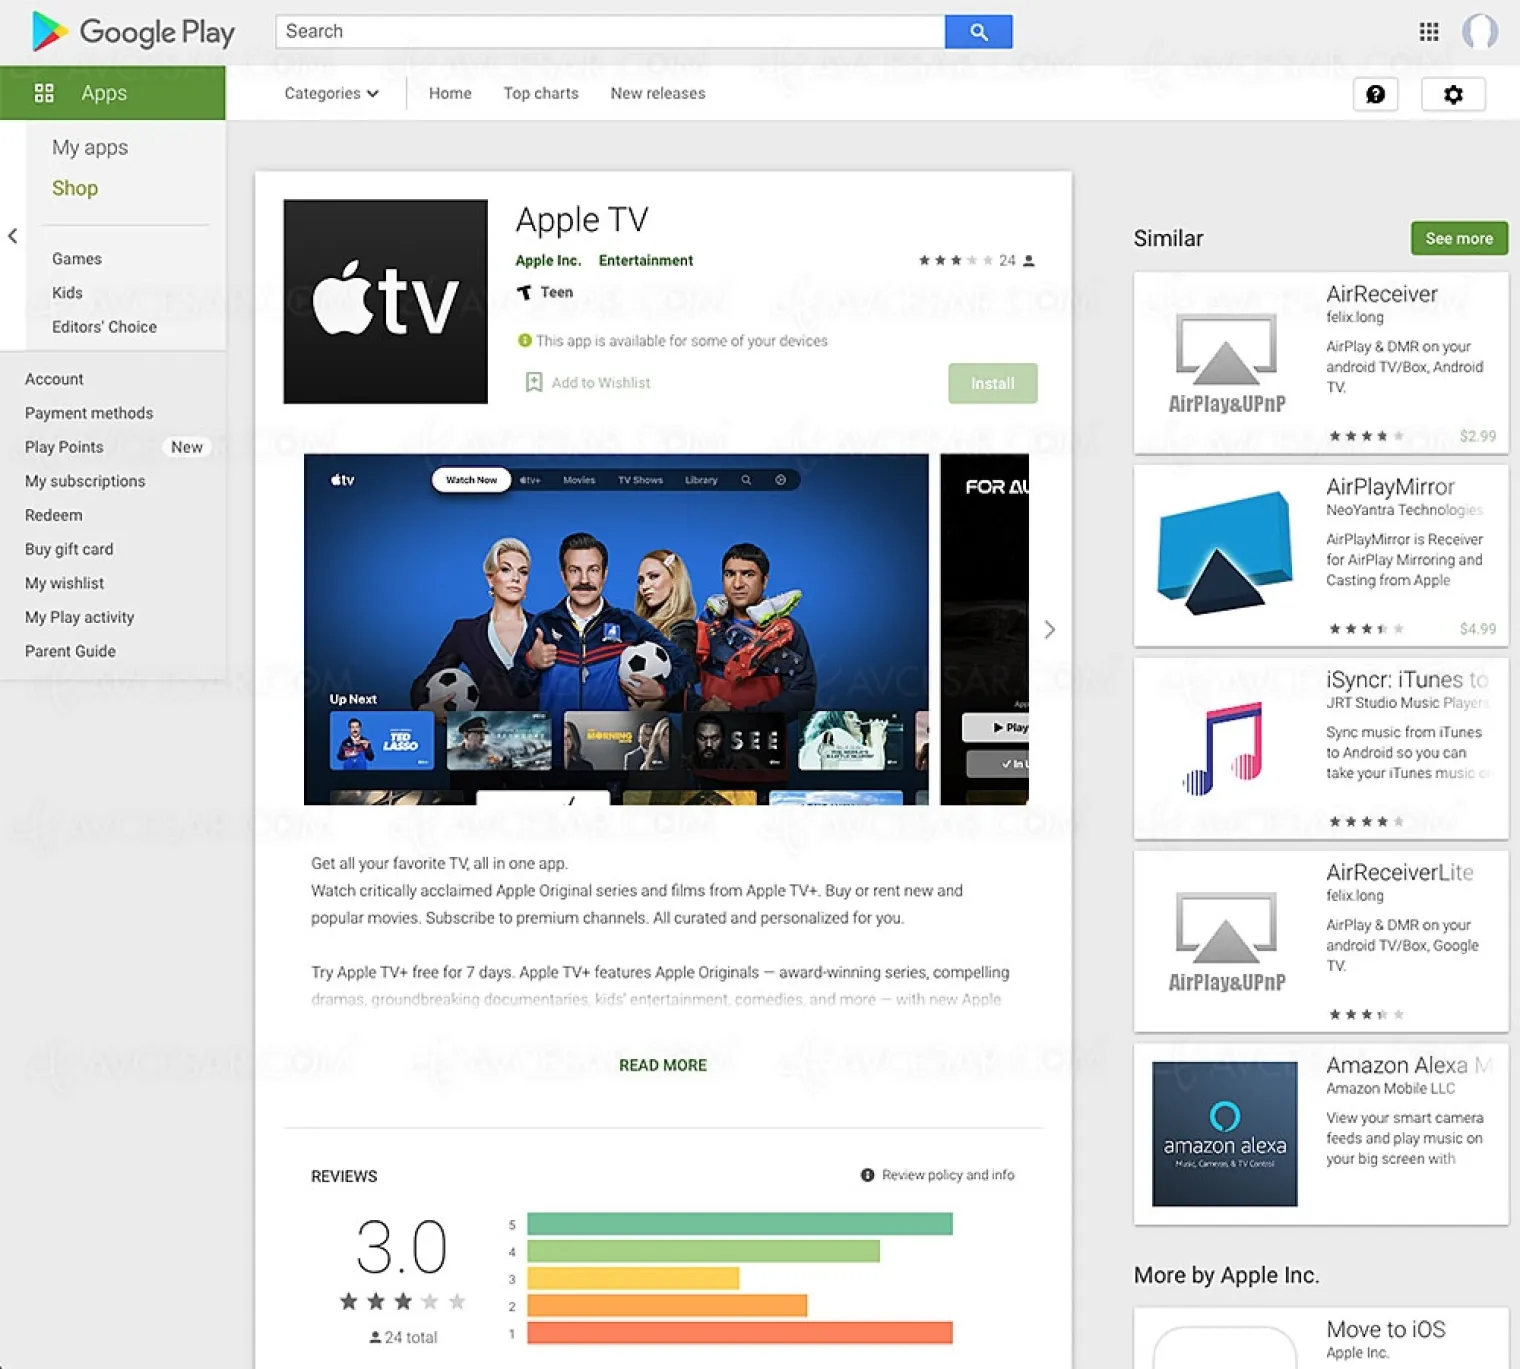This screenshot has width=1520, height=1369.
Task: Select My apps in sidebar
Action: [x=90, y=147]
